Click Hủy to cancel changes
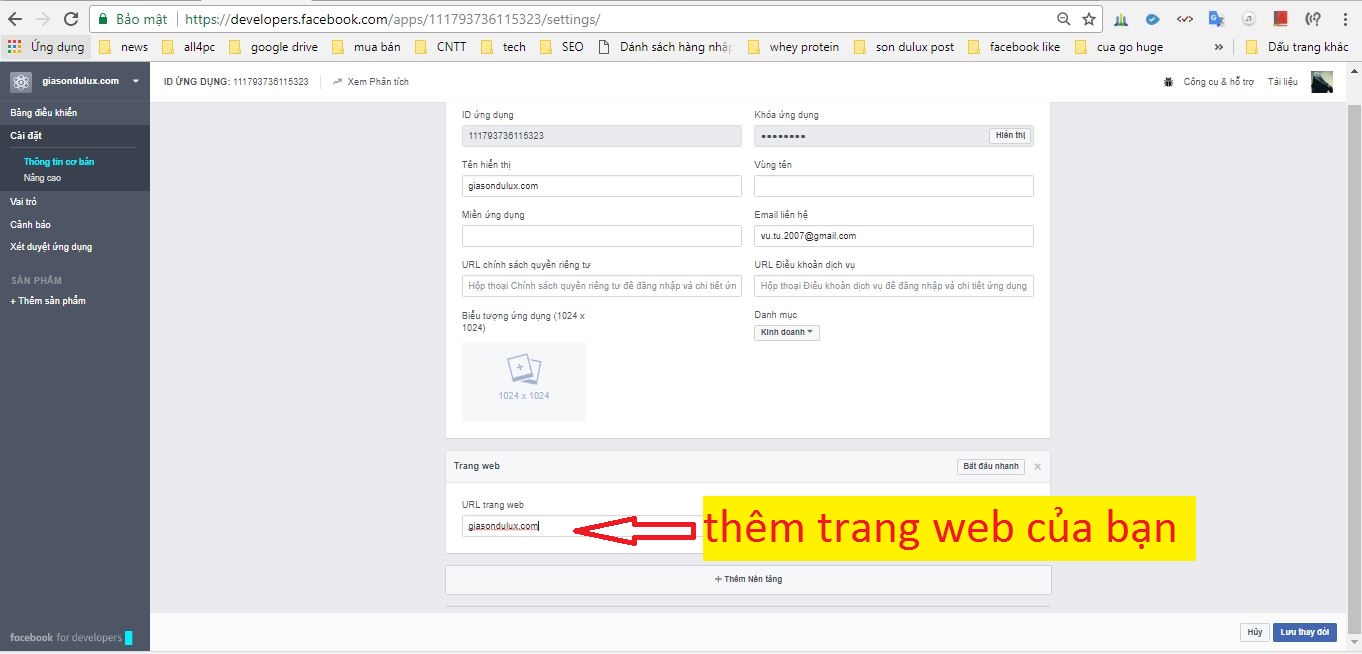Image resolution: width=1362 pixels, height=654 pixels. point(1253,632)
